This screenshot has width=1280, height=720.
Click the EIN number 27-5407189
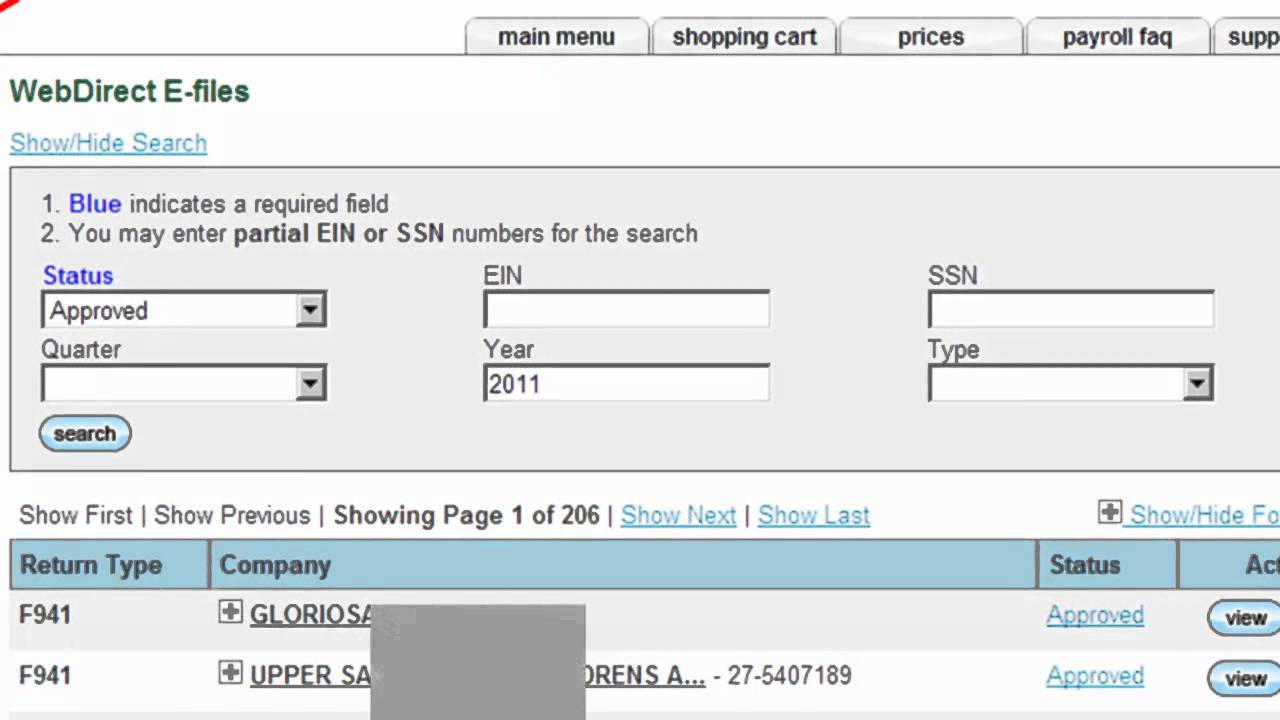789,676
